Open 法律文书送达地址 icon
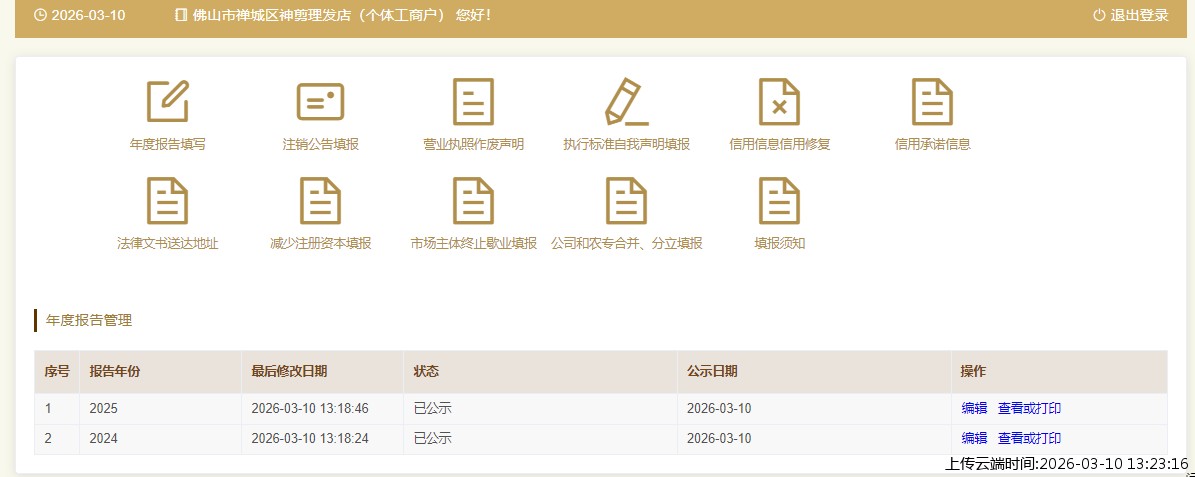This screenshot has height=477, width=1195. [x=167, y=201]
